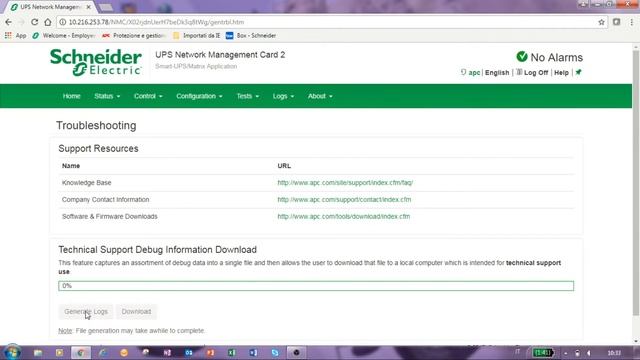Open the Box - Schneider bookmark
Screen dimensions: 640x360
[x=251, y=36]
